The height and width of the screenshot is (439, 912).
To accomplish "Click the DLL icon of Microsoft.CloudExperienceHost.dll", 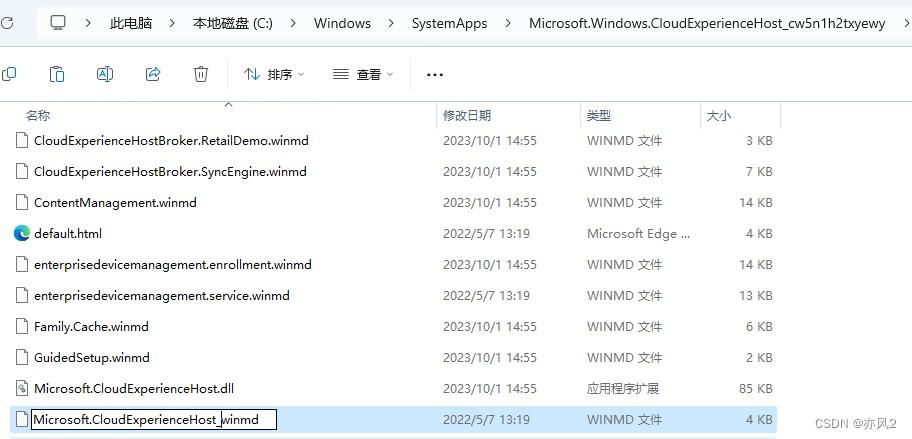I will click(x=22, y=388).
